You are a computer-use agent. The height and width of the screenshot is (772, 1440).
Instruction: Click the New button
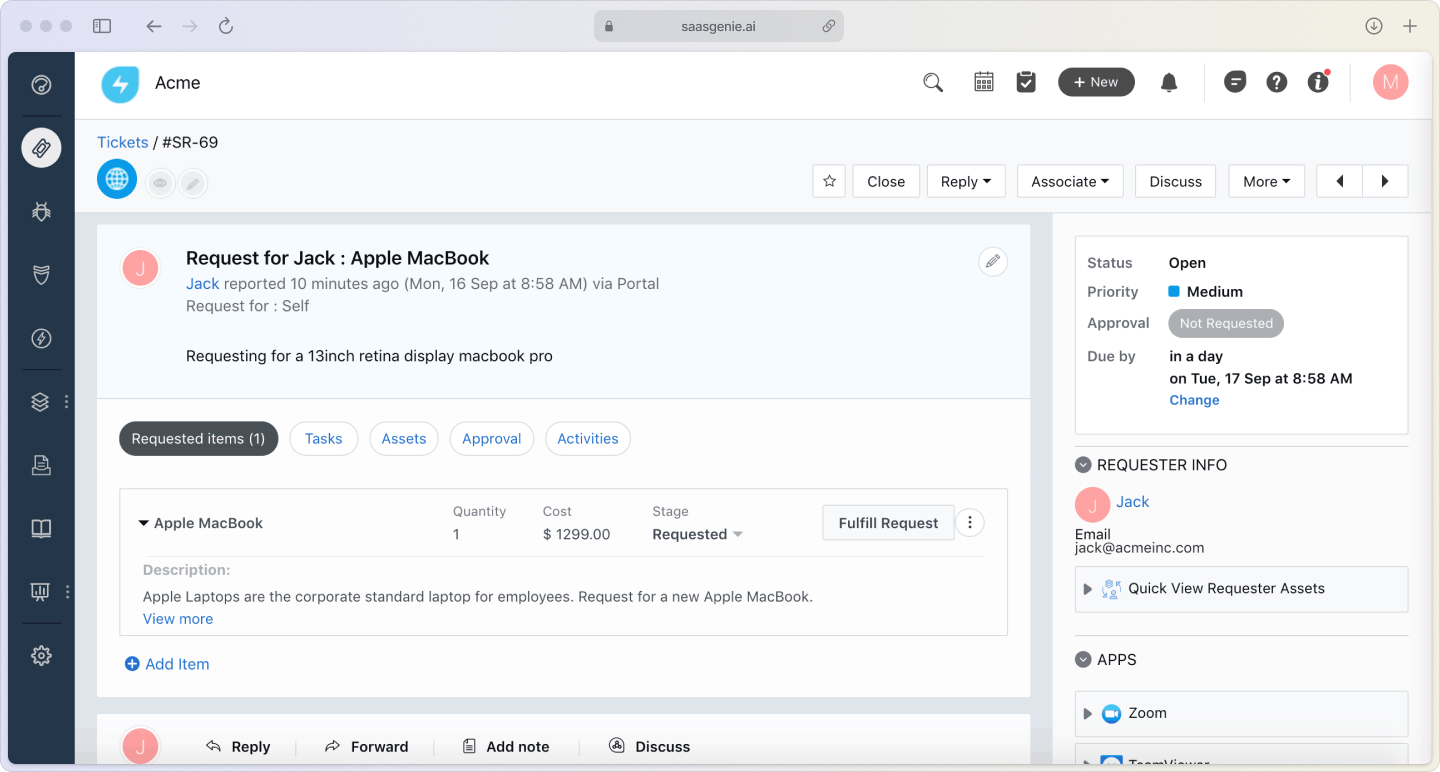[x=1096, y=82]
